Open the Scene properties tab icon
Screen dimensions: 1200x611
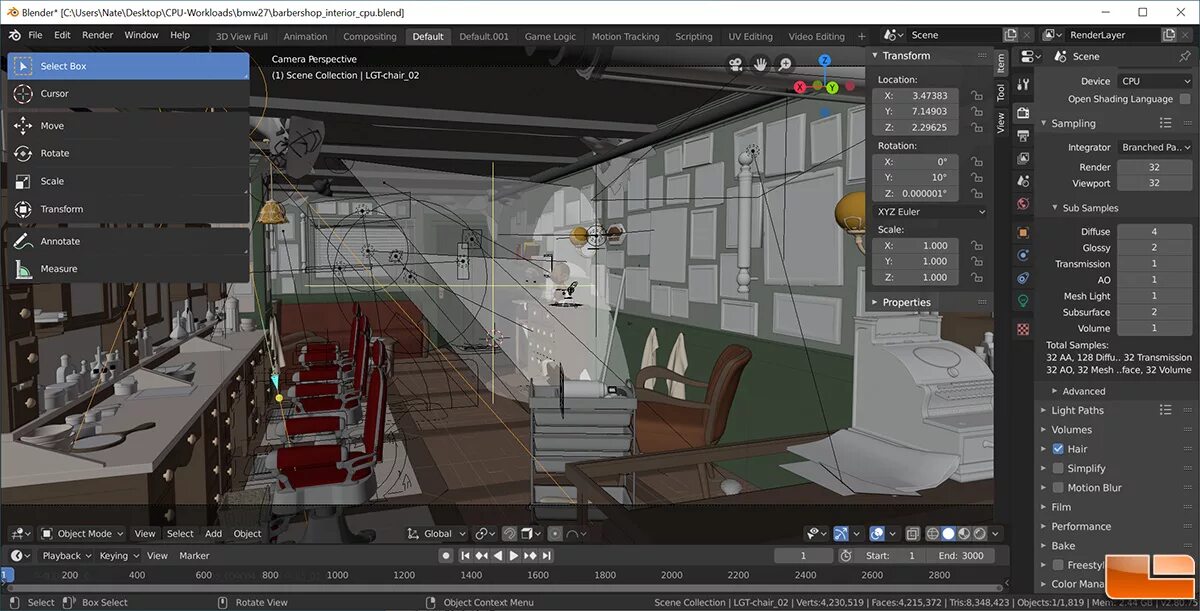tap(1023, 181)
